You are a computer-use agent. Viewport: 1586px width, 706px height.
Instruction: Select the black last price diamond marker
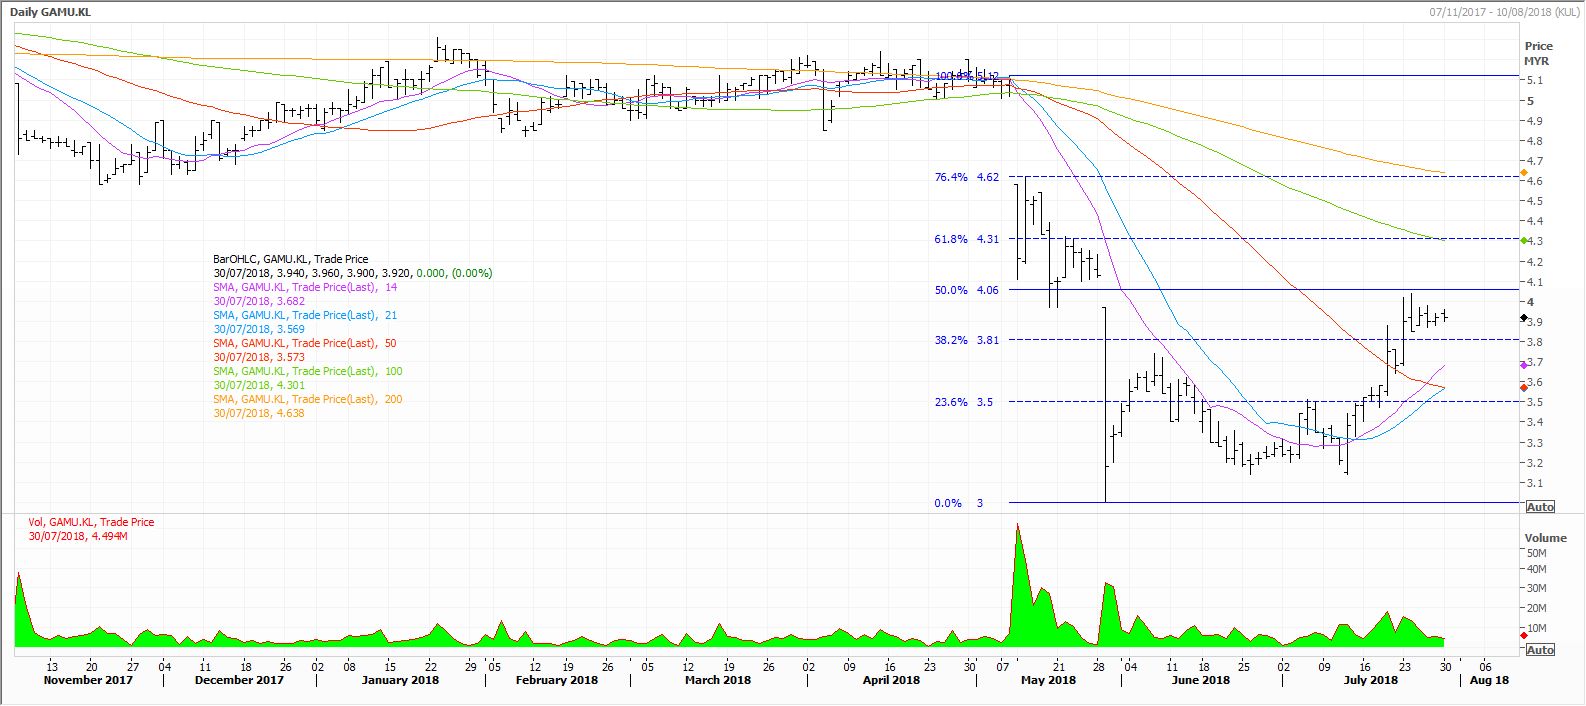point(1523,318)
